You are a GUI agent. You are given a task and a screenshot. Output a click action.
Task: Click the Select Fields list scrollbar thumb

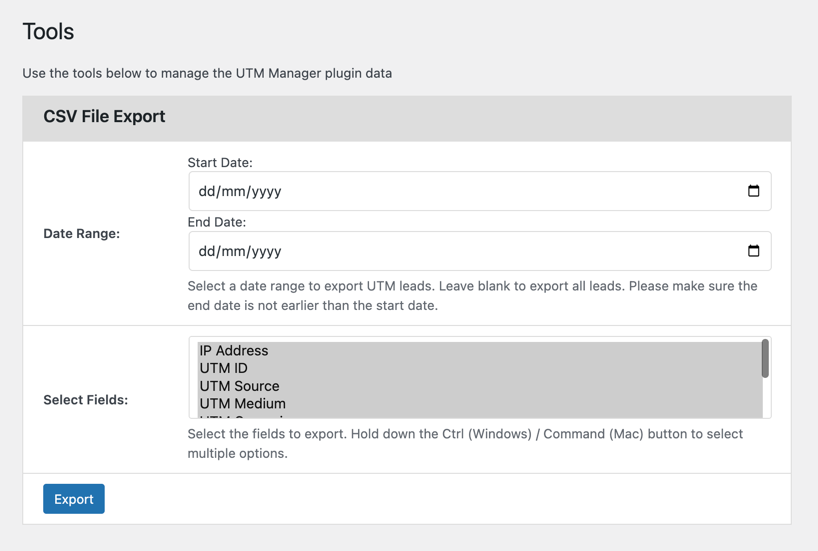pyautogui.click(x=765, y=359)
